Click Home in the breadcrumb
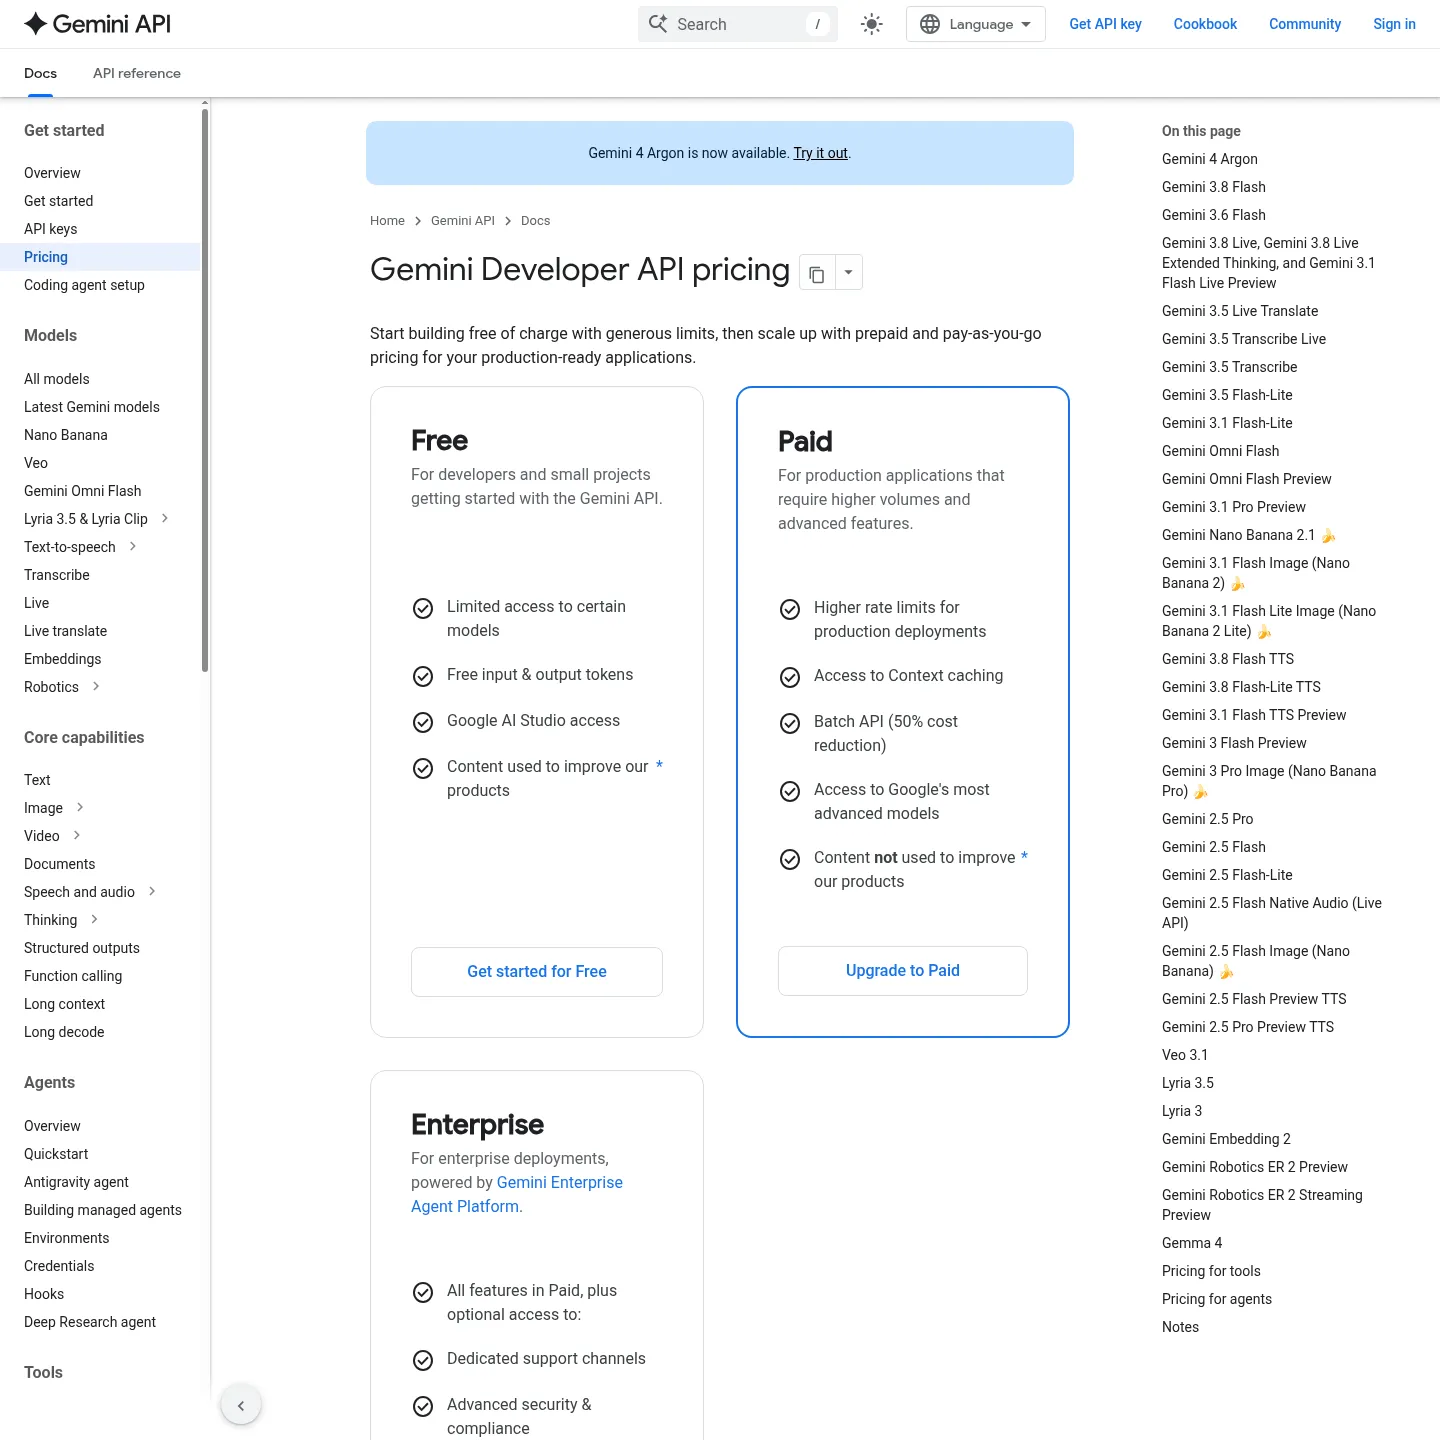The width and height of the screenshot is (1440, 1440). (x=387, y=221)
